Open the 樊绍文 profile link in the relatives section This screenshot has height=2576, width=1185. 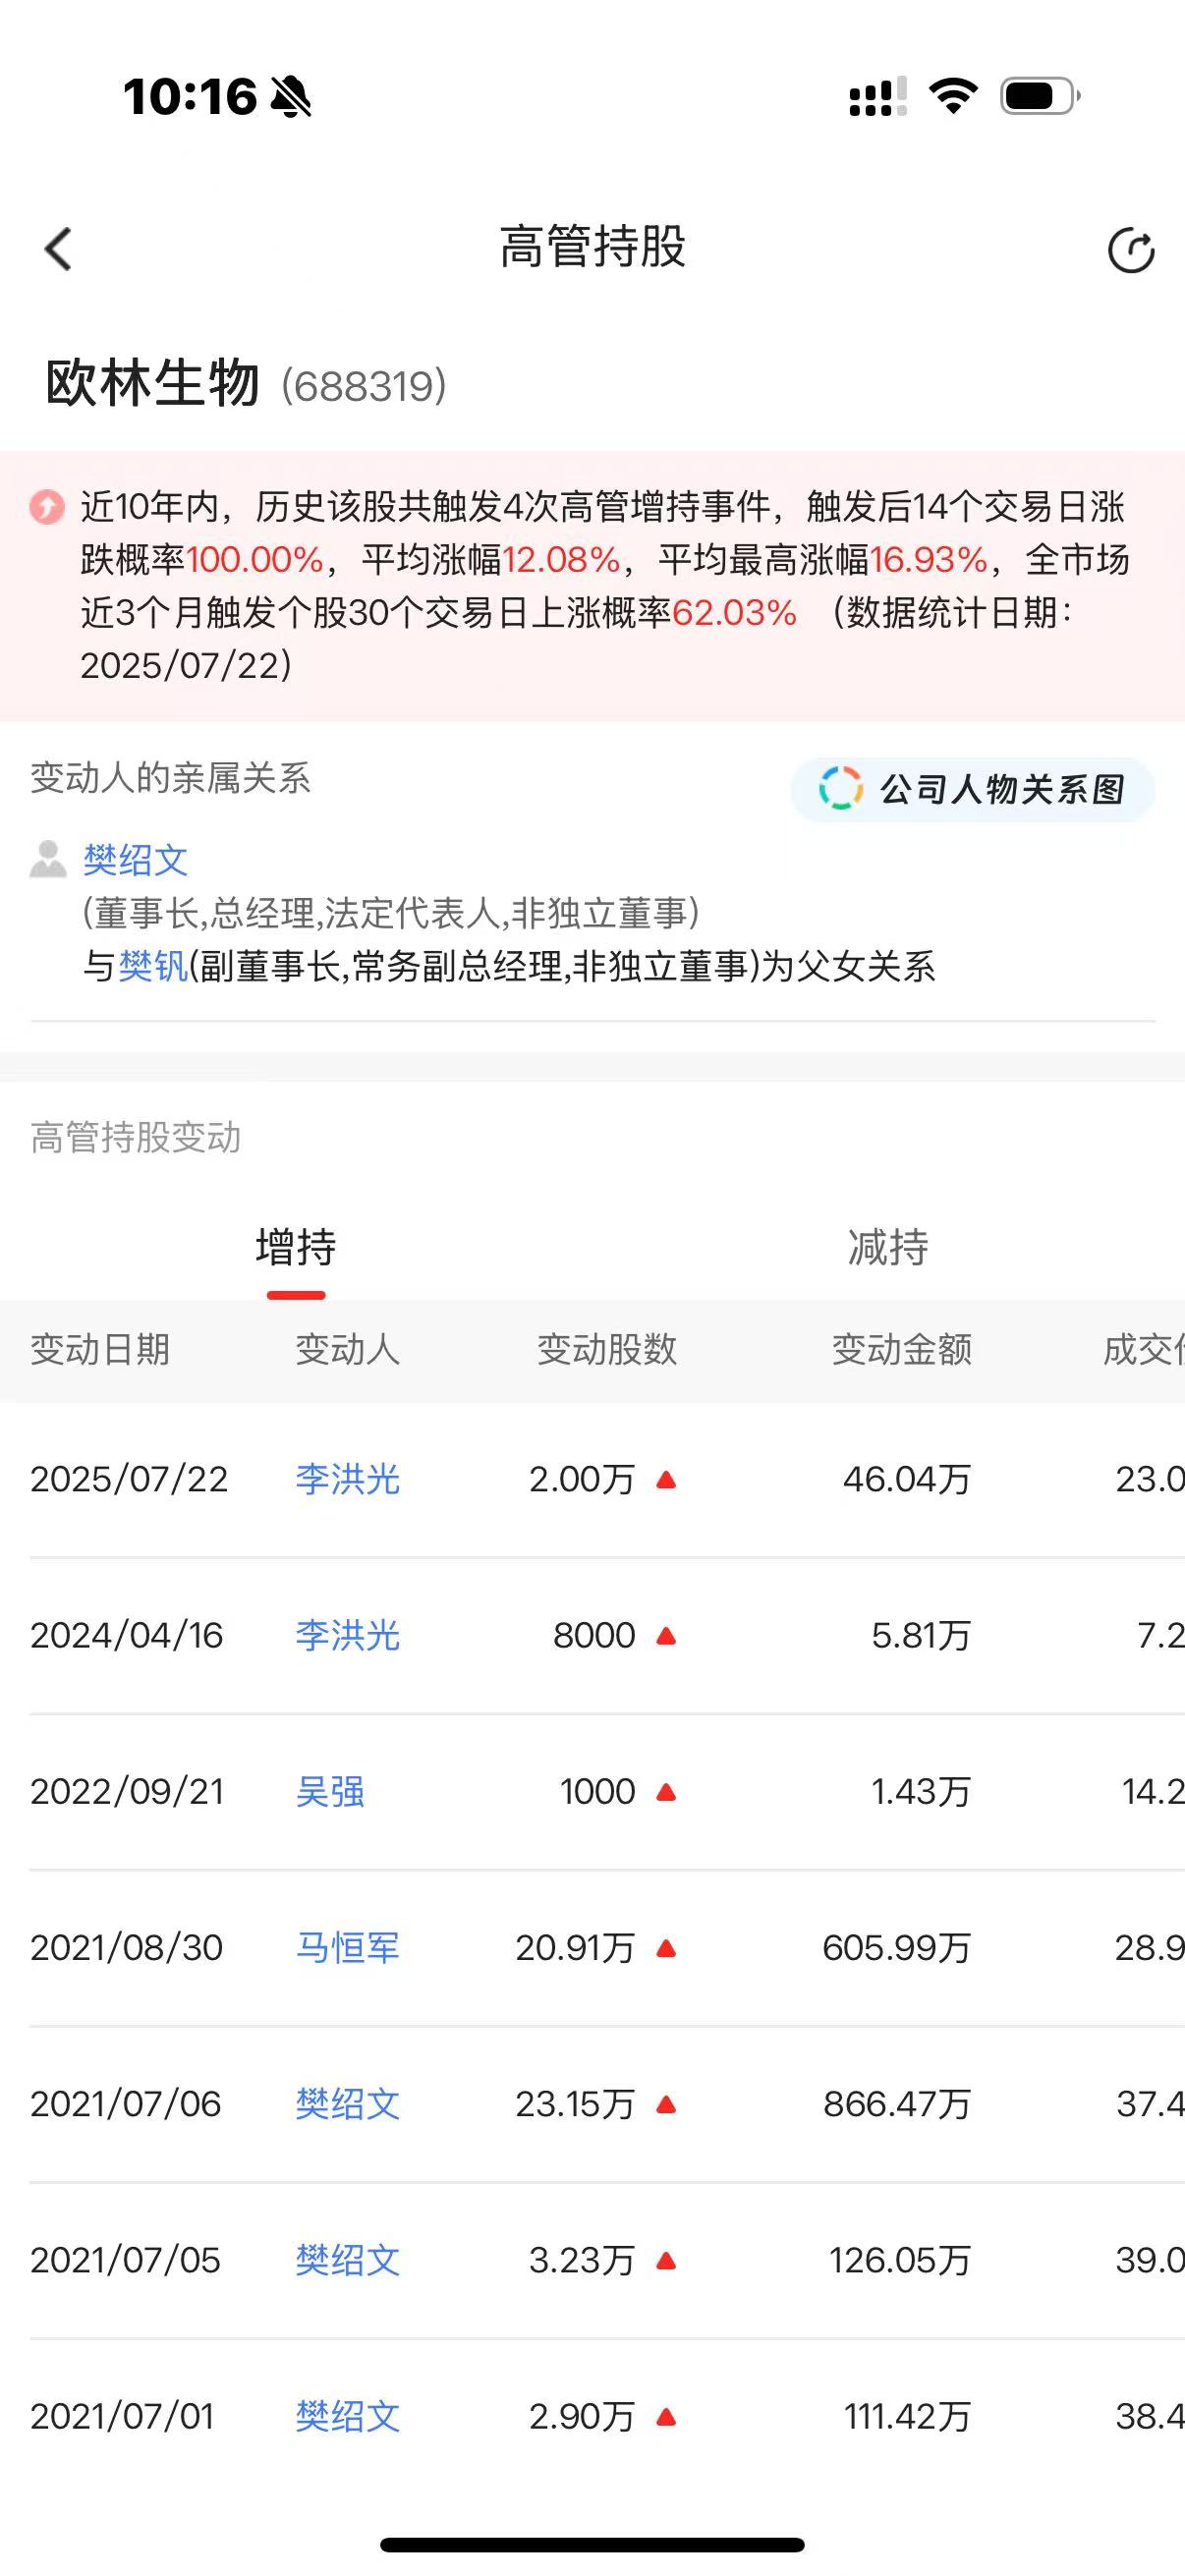(x=135, y=860)
